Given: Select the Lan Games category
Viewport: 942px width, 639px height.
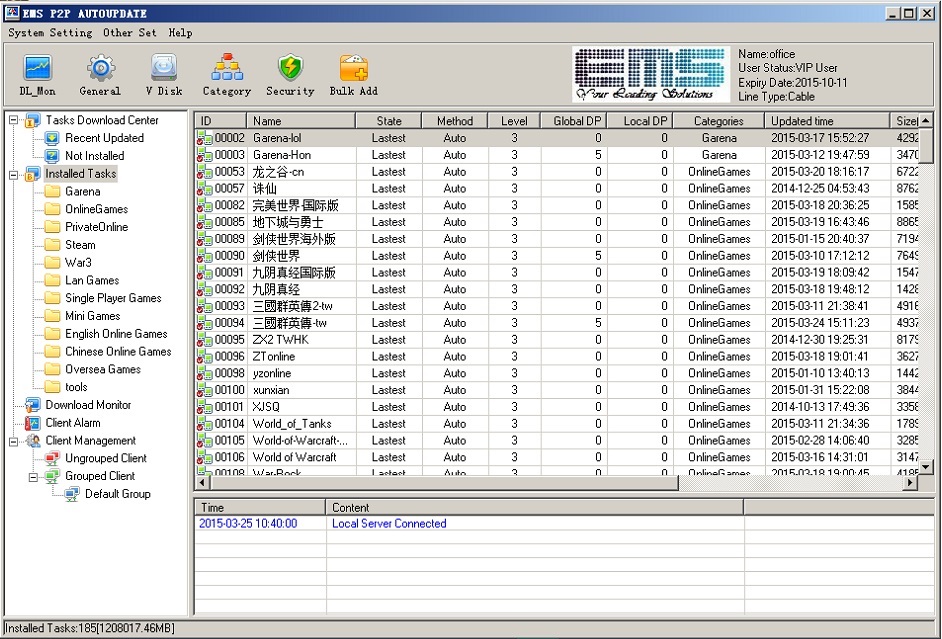Looking at the screenshot, I should pos(92,280).
